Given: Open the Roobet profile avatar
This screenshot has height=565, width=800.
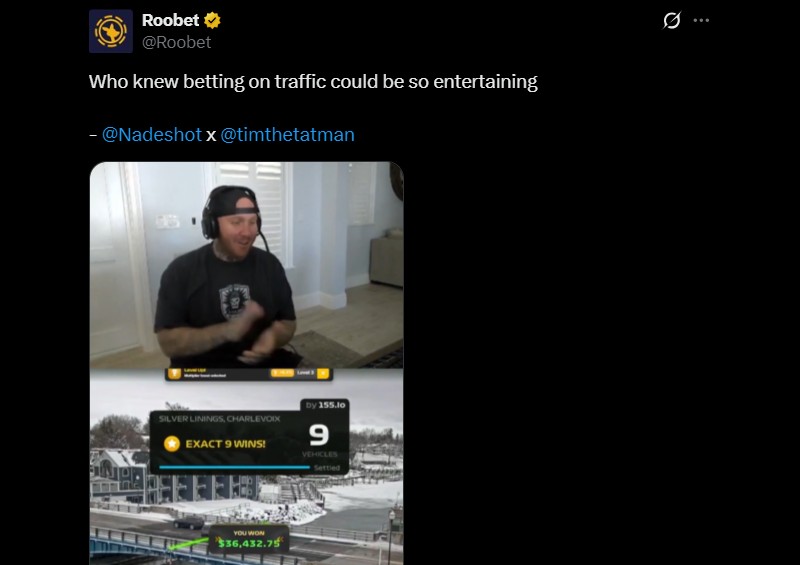Looking at the screenshot, I should (x=111, y=31).
